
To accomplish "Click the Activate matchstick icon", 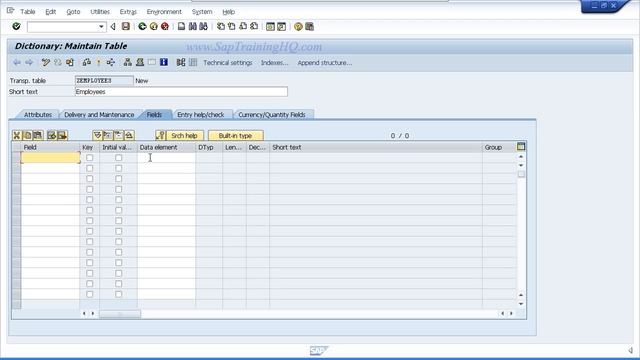I will click(98, 62).
